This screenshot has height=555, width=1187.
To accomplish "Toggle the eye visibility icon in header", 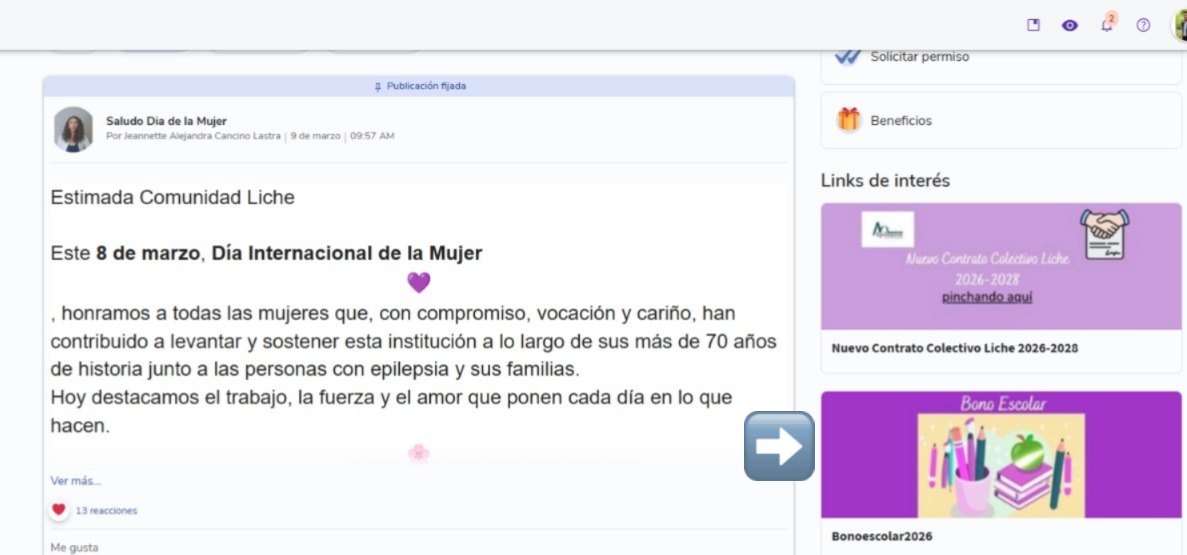I will click(x=1070, y=26).
